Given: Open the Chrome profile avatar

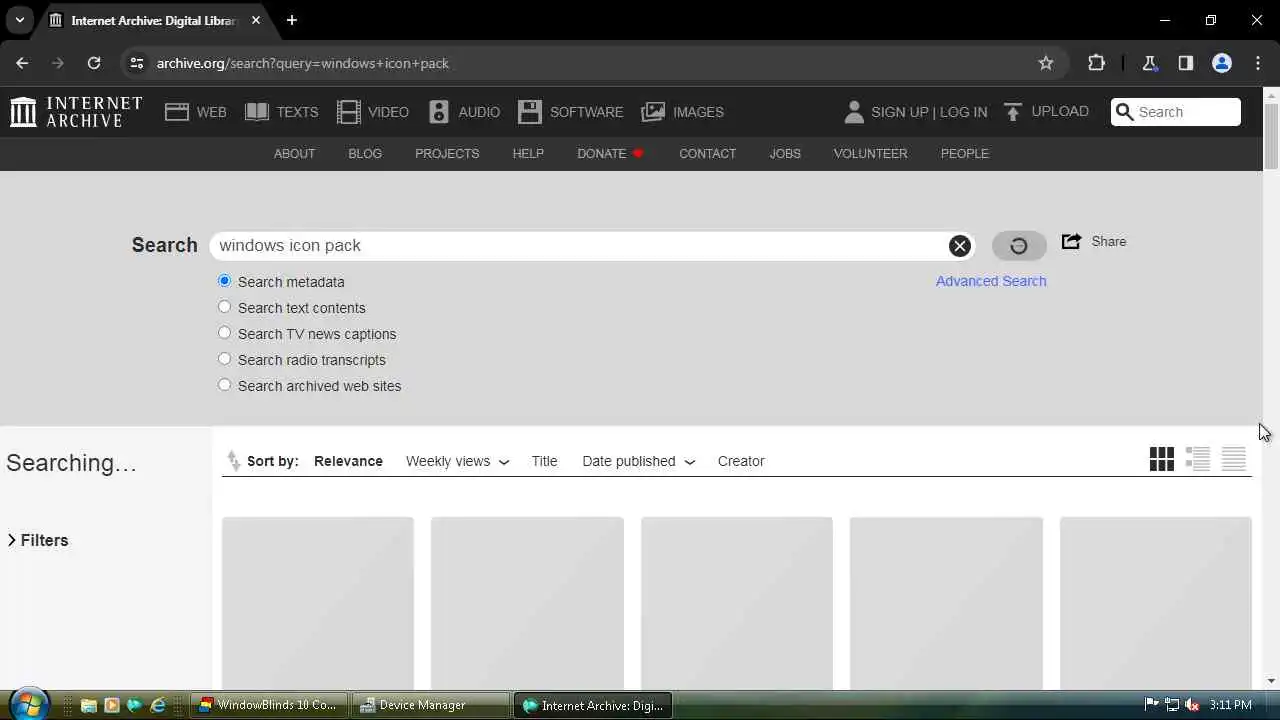Looking at the screenshot, I should pyautogui.click(x=1222, y=63).
